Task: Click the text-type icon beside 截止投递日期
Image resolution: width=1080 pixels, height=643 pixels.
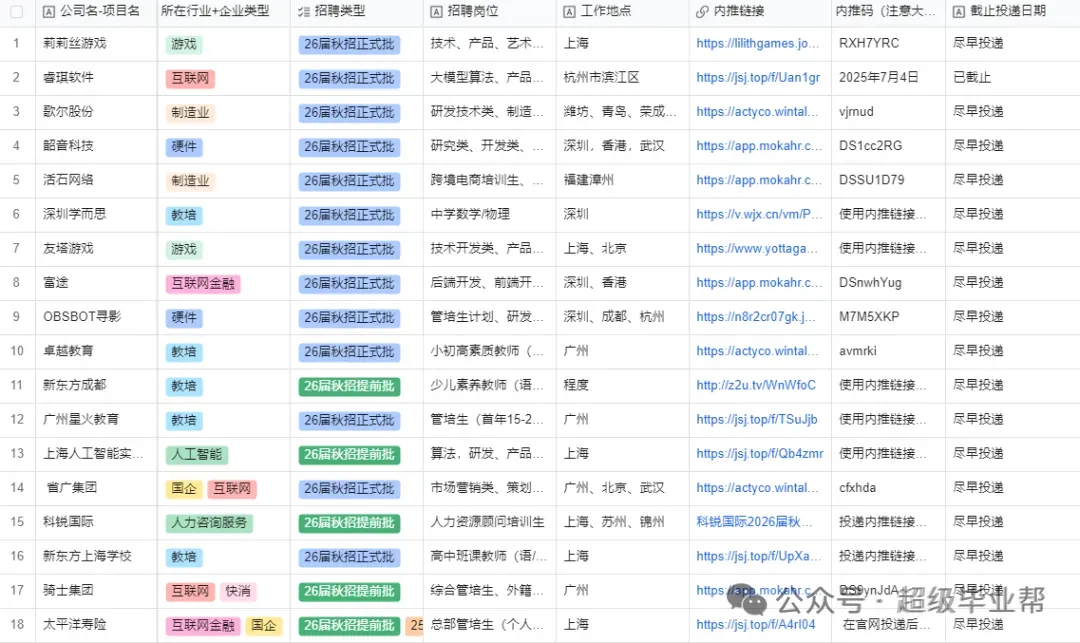Action: click(959, 12)
